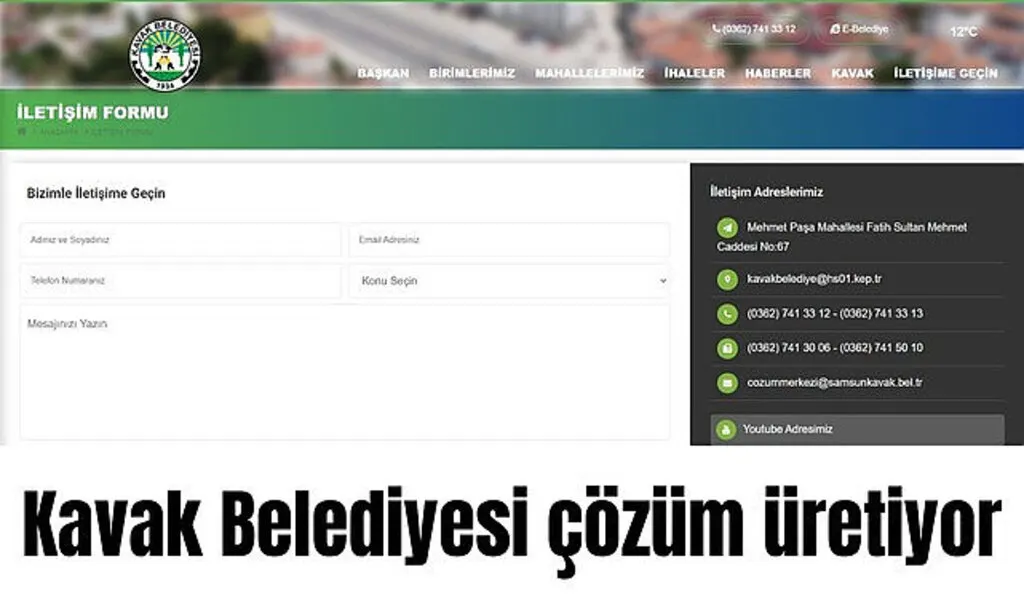1024x607 pixels.
Task: Click the Mehmet Paşa Mahallesi address text
Action: [x=842, y=237]
